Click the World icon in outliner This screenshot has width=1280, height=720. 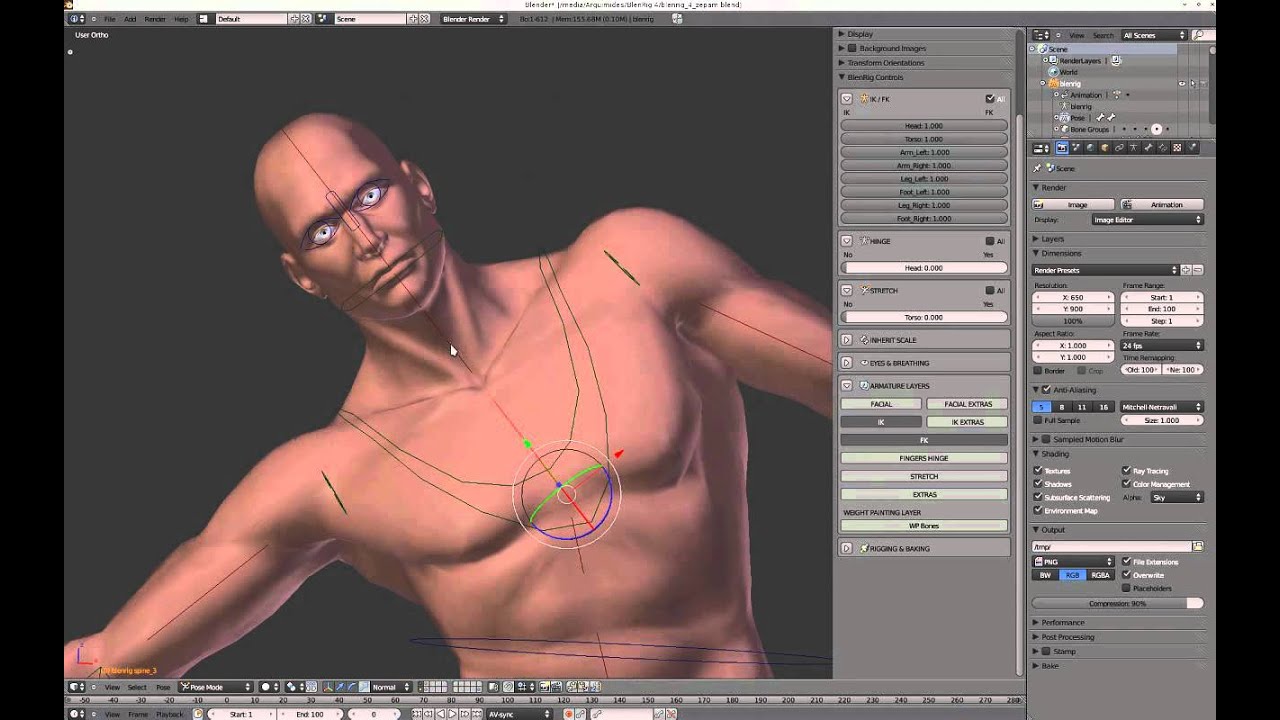click(1053, 72)
